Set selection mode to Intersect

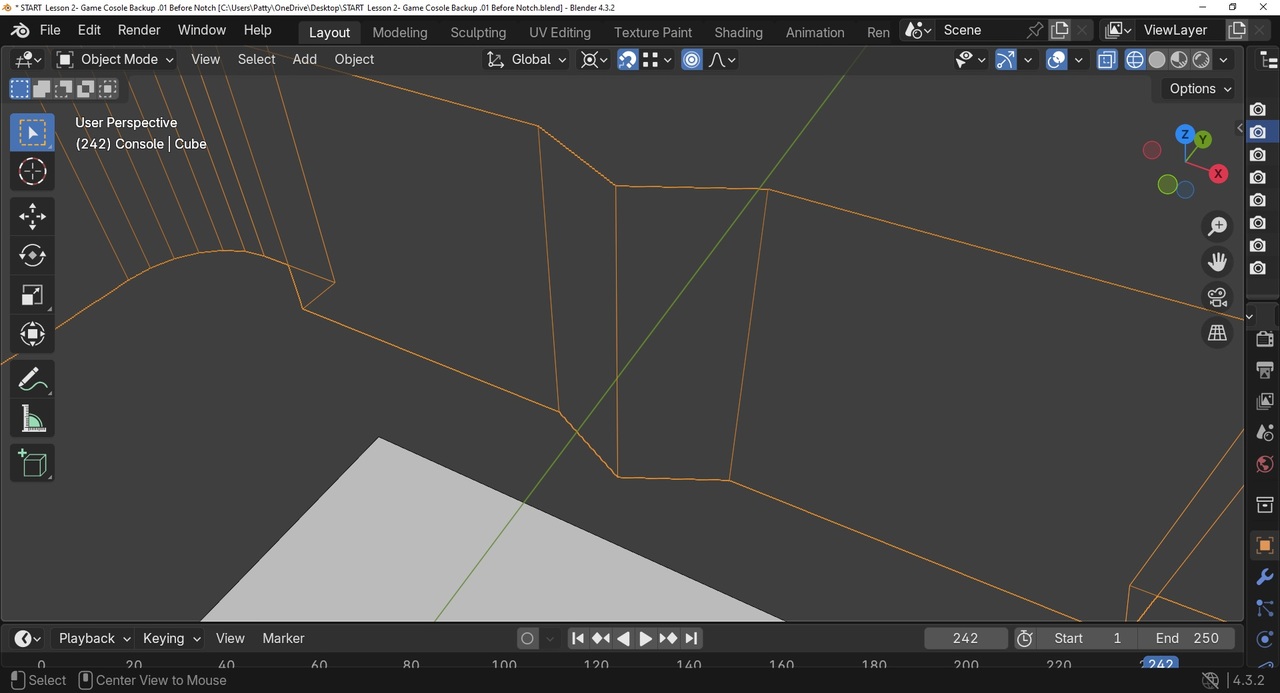pyautogui.click(x=108, y=89)
